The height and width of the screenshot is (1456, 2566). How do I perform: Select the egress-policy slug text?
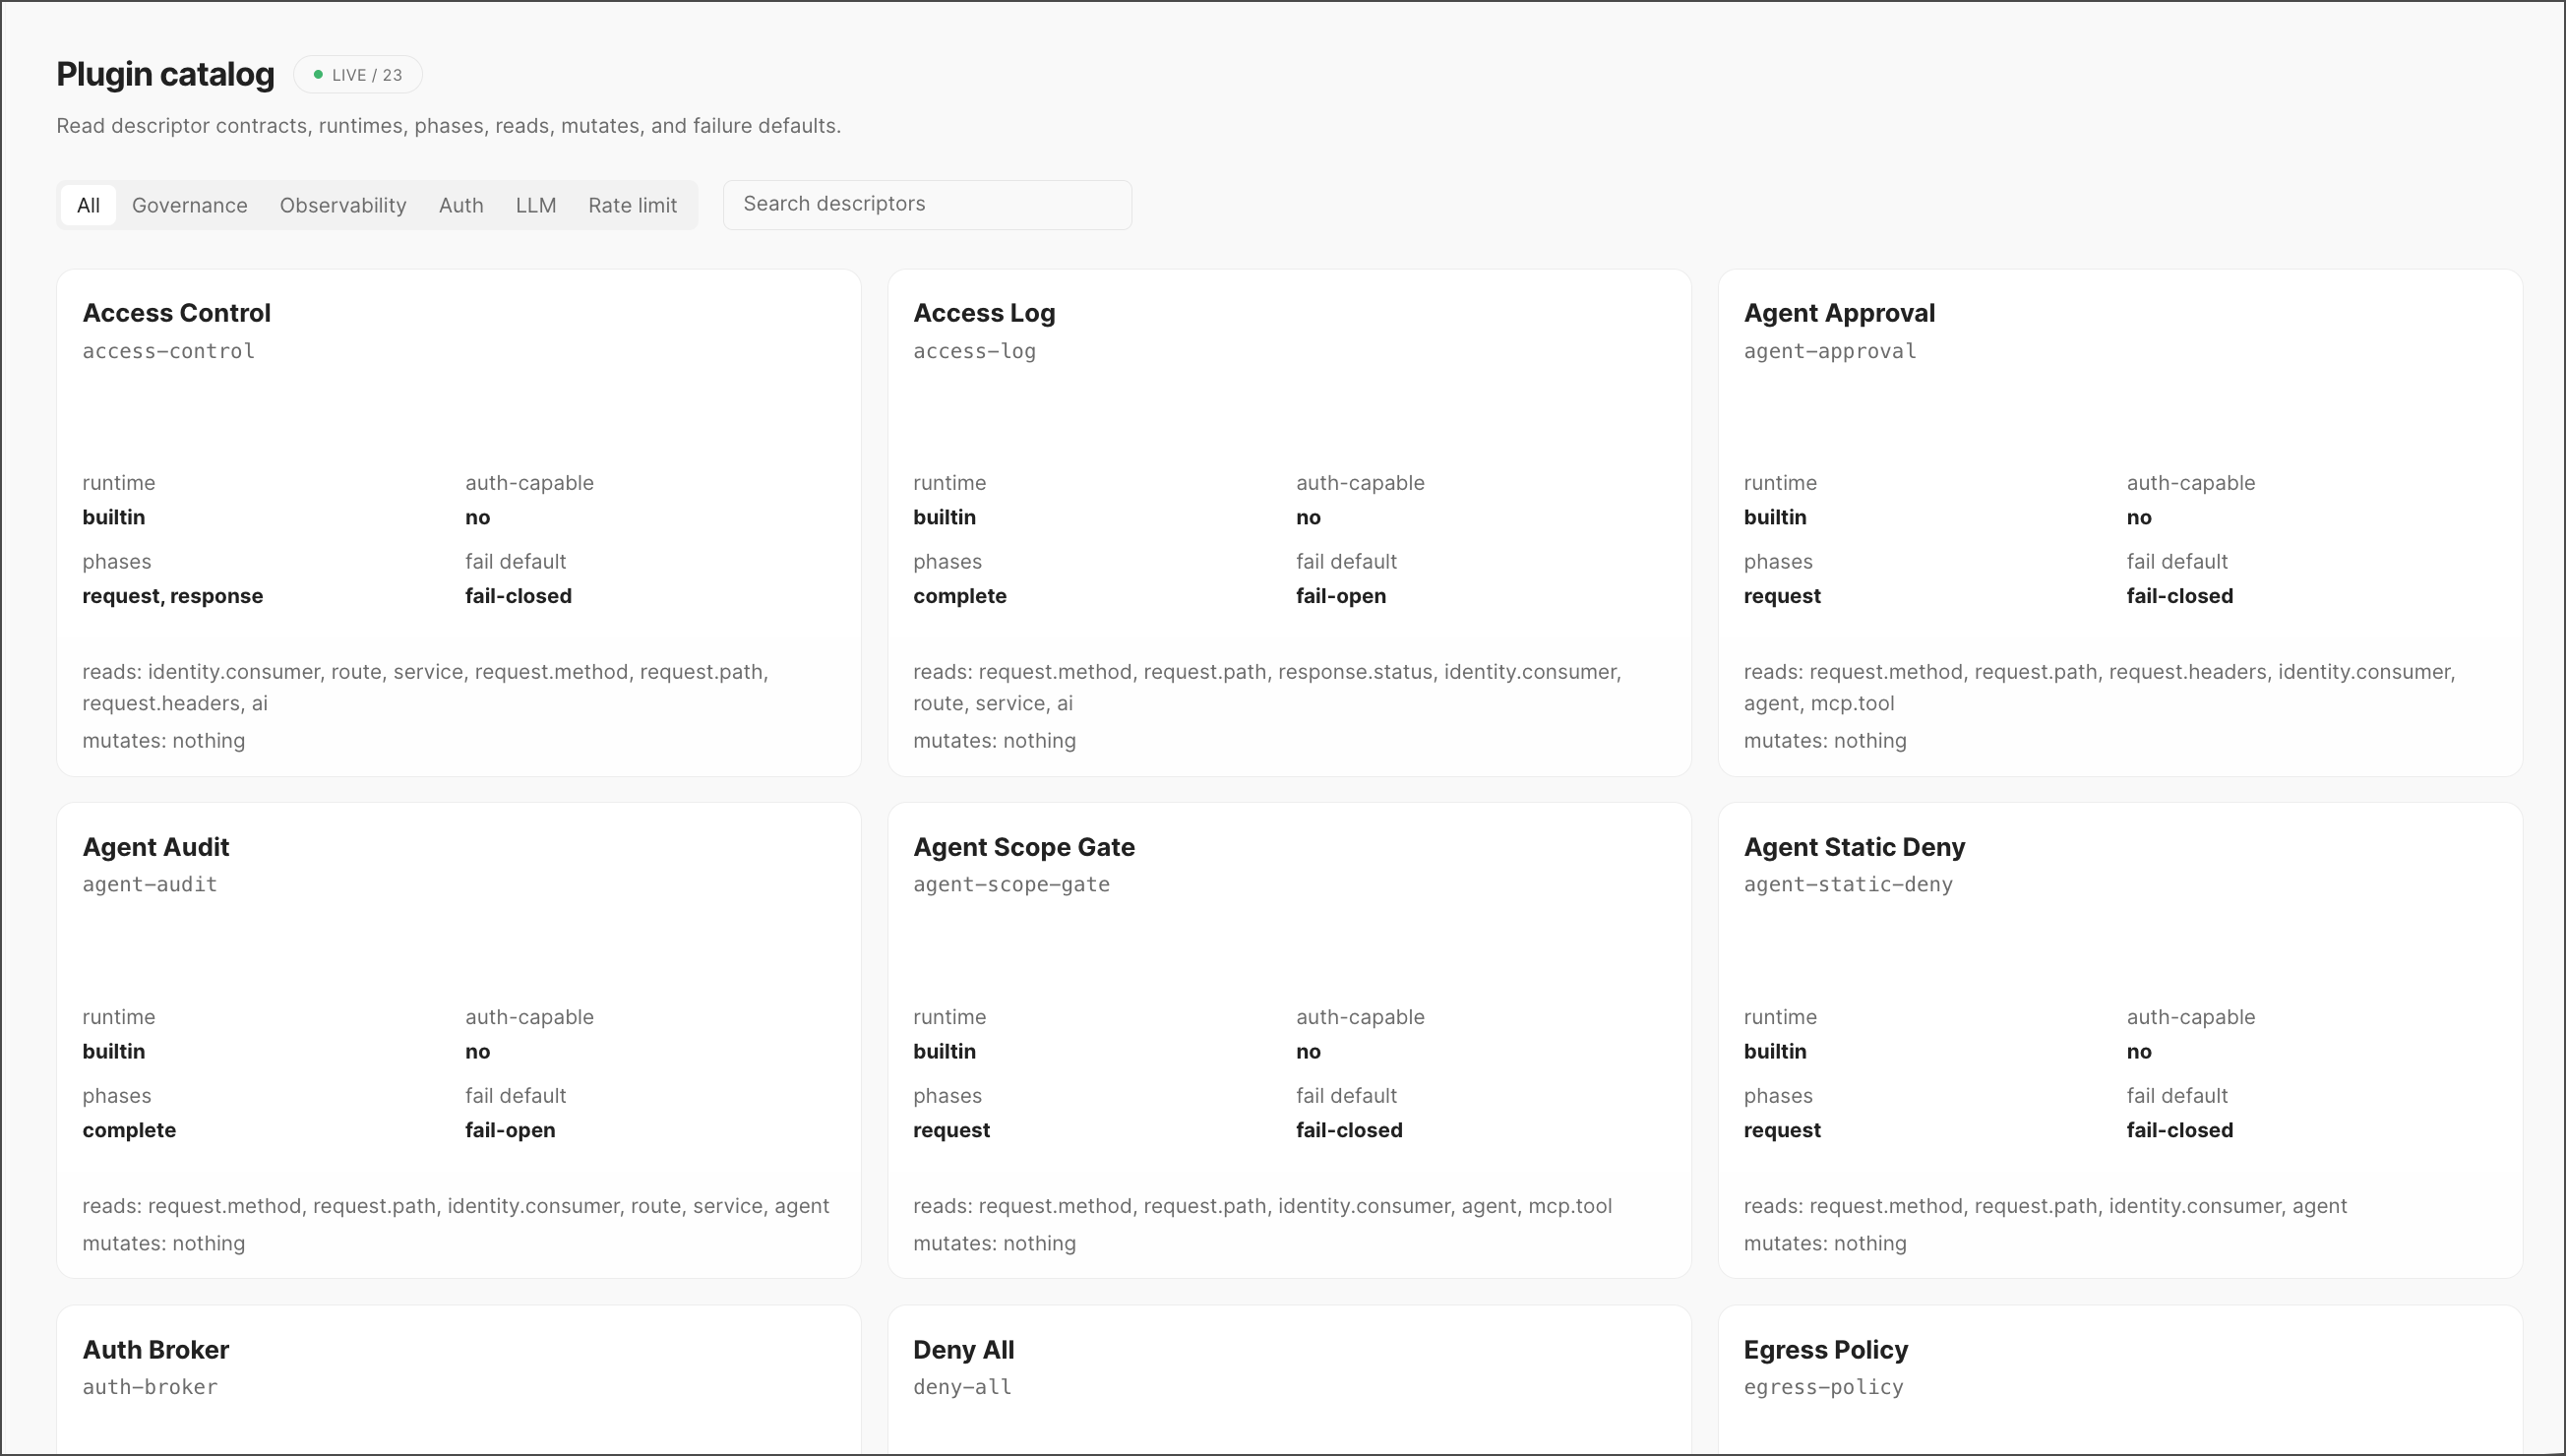coord(1823,1387)
